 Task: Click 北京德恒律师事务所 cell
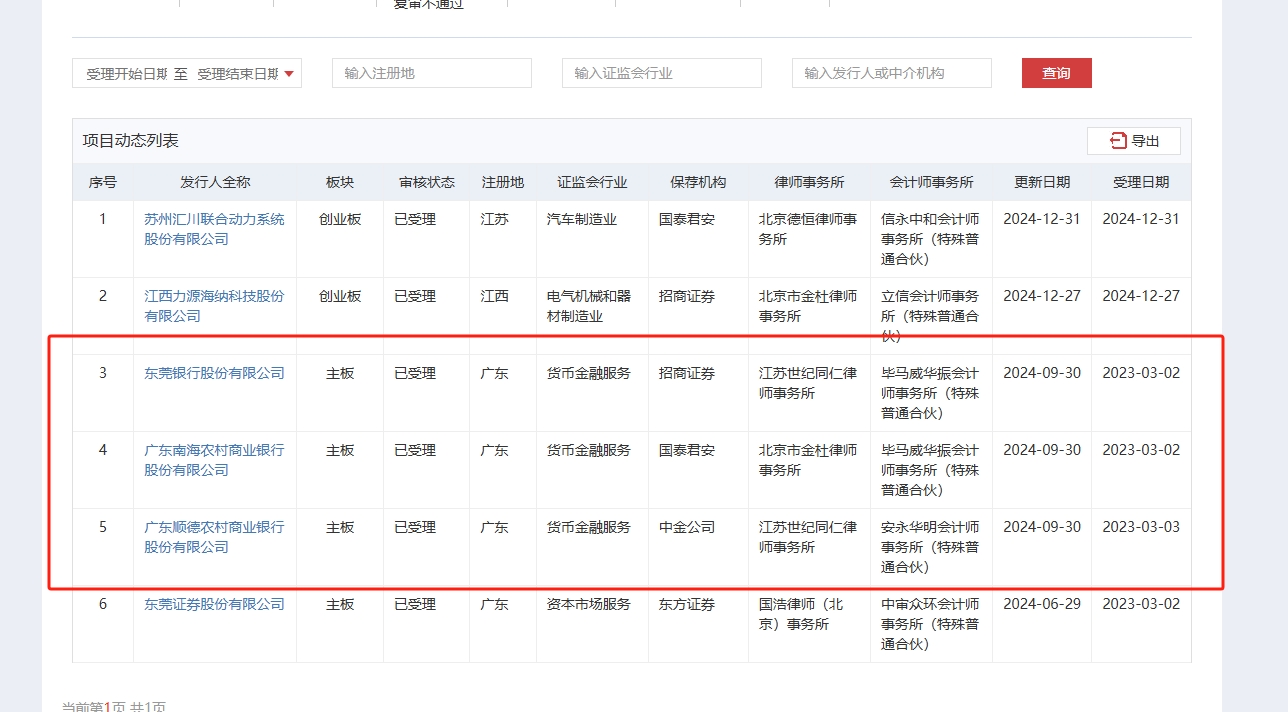pyautogui.click(x=808, y=229)
